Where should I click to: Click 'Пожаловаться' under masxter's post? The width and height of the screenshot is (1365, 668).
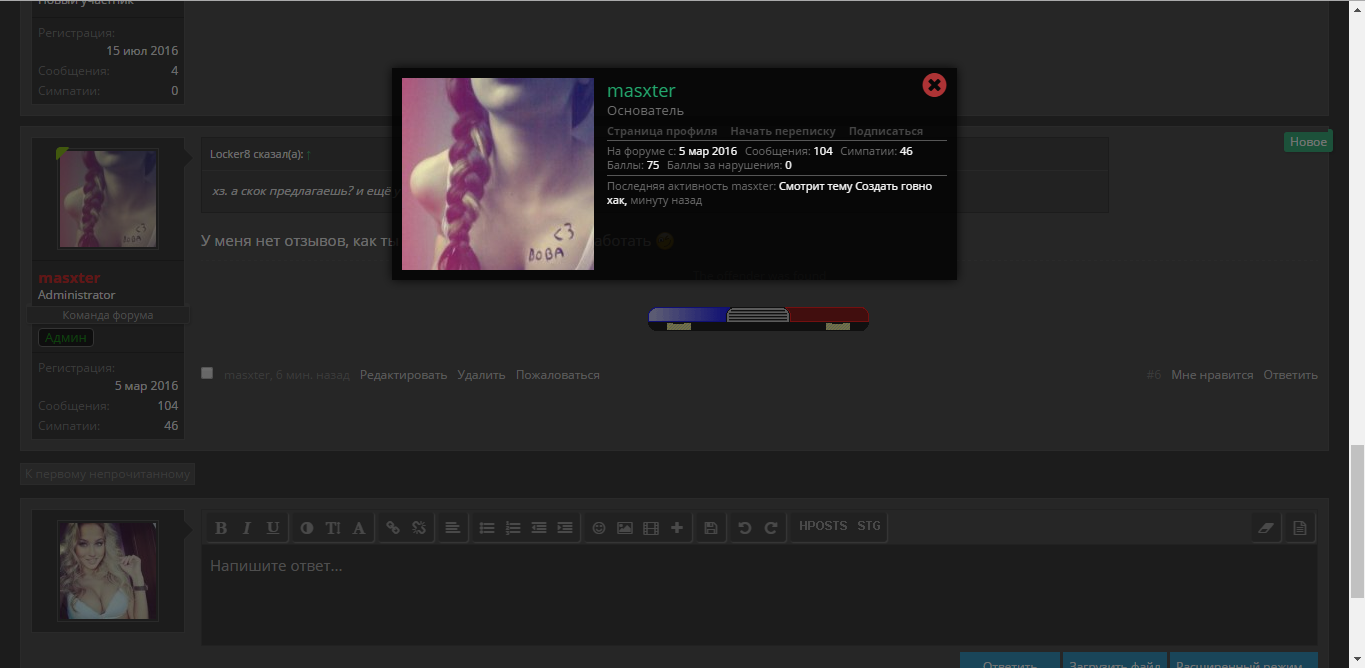pos(558,375)
